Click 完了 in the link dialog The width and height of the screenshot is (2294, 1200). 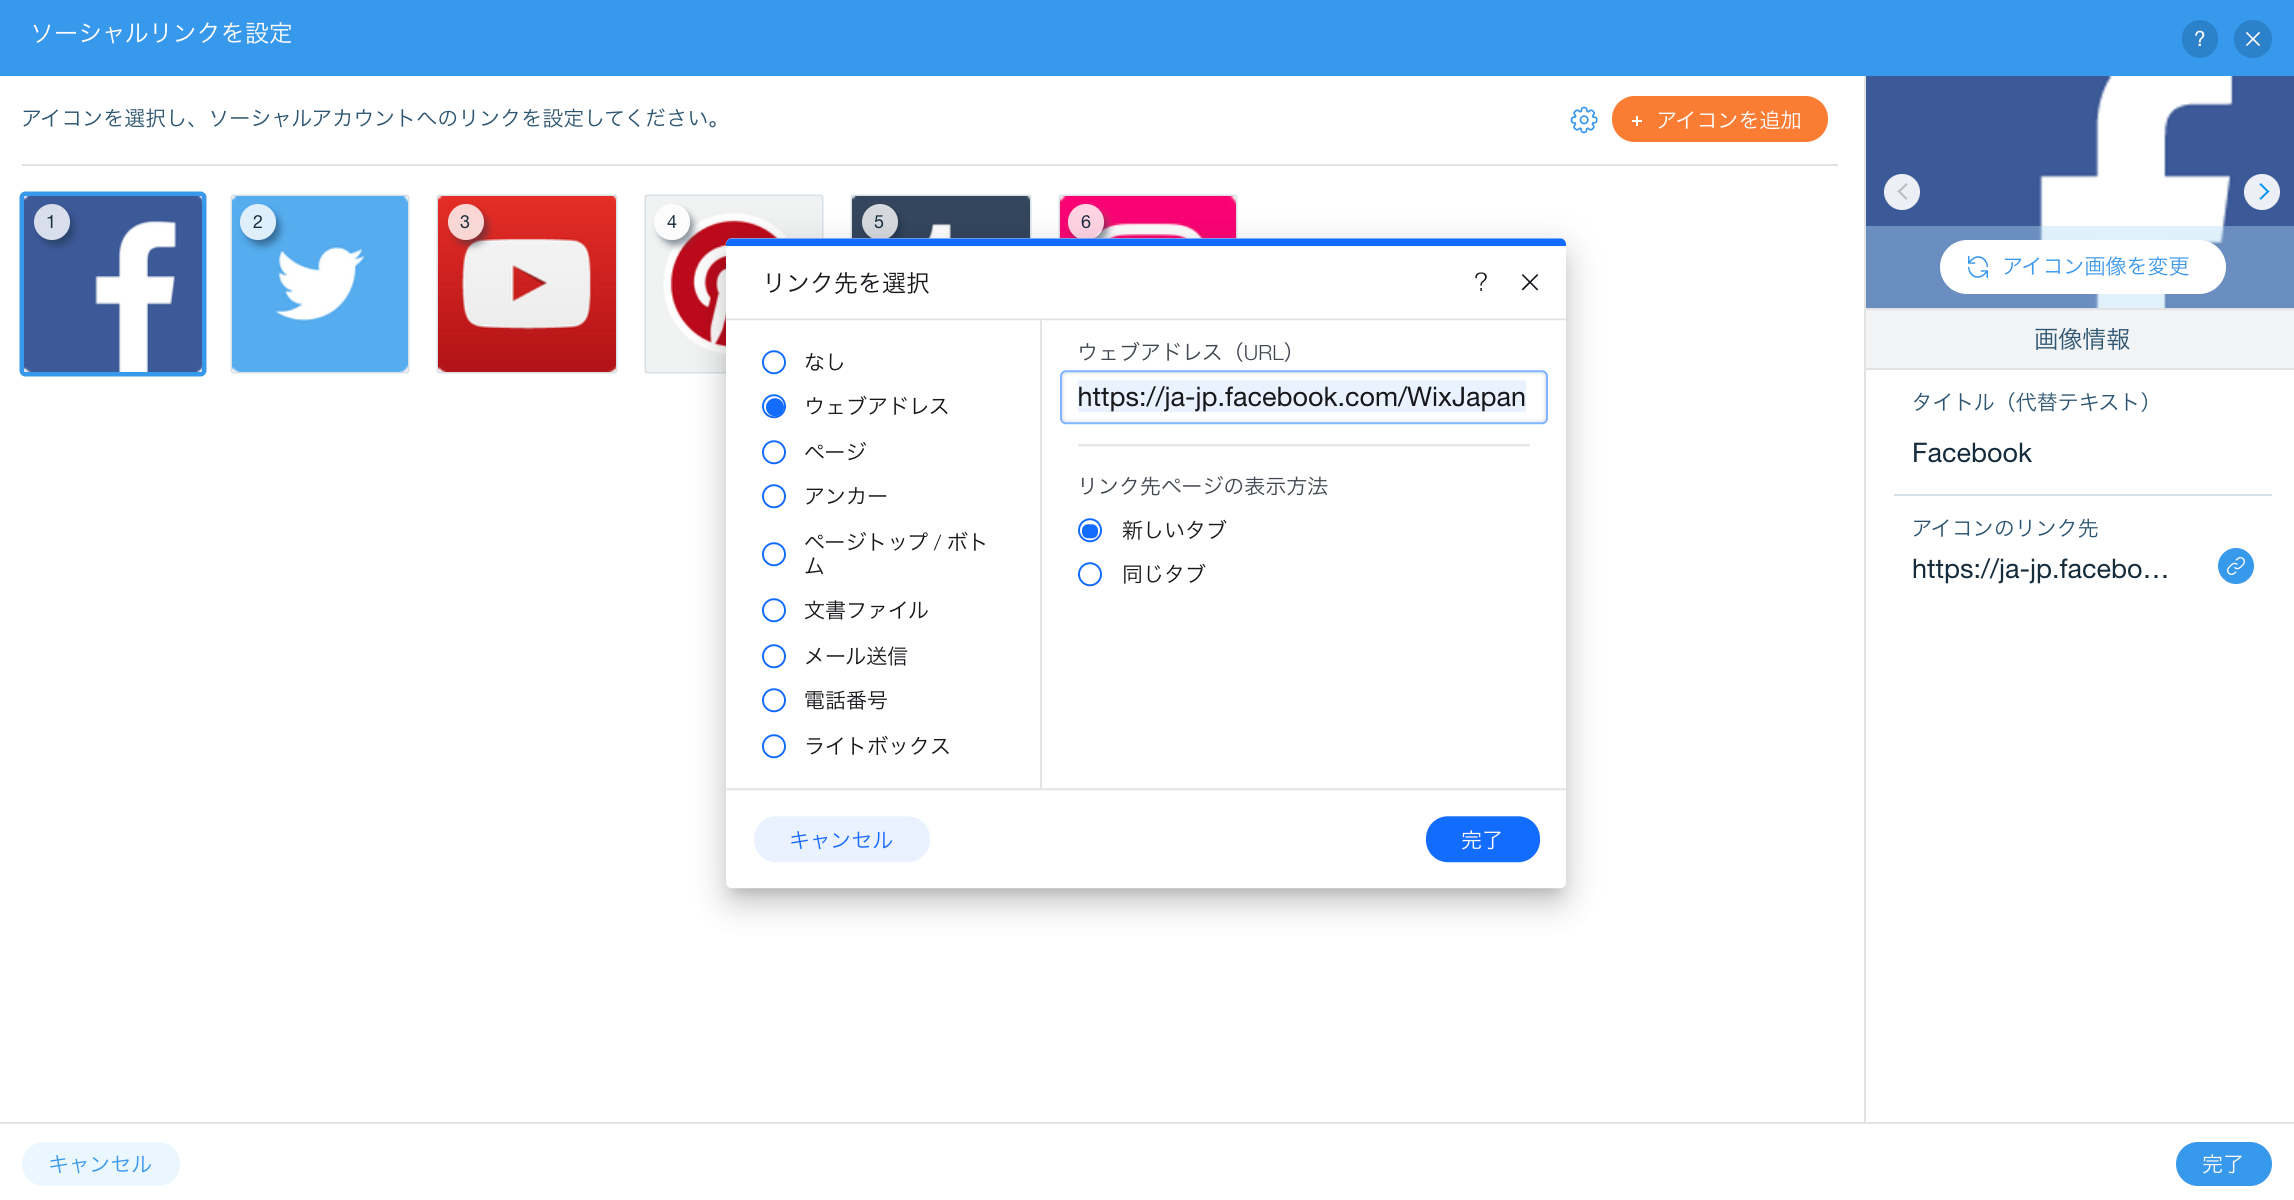(1482, 839)
